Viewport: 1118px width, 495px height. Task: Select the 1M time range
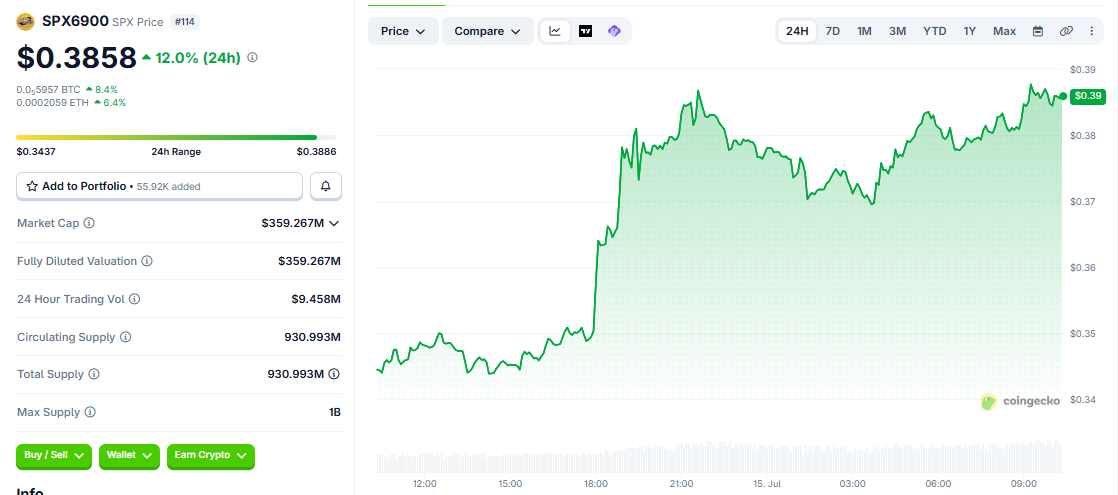(864, 31)
